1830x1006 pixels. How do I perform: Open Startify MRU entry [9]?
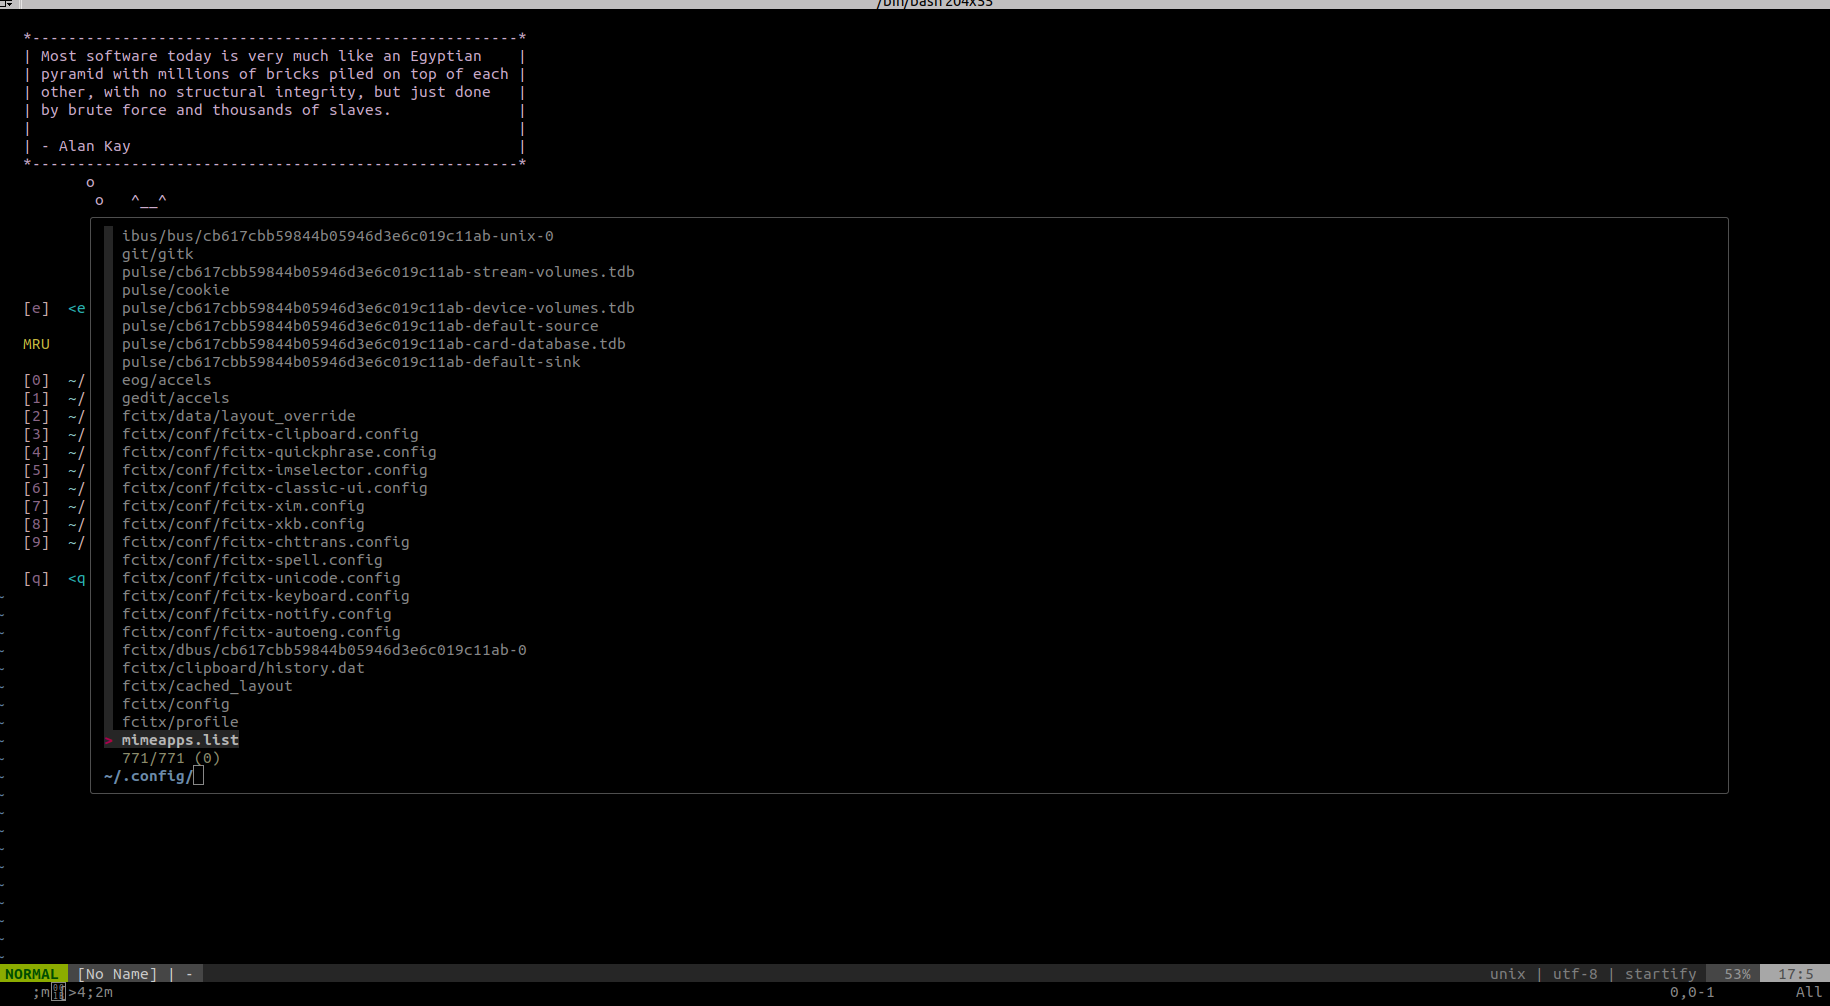click(54, 542)
